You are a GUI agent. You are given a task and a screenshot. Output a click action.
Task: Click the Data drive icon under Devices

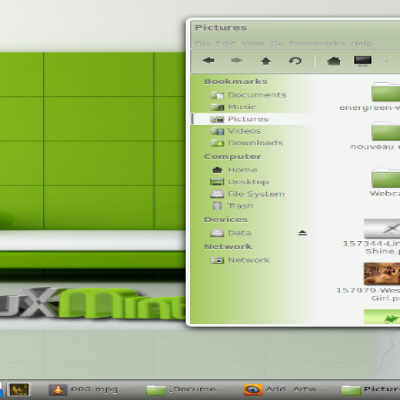coord(217,233)
